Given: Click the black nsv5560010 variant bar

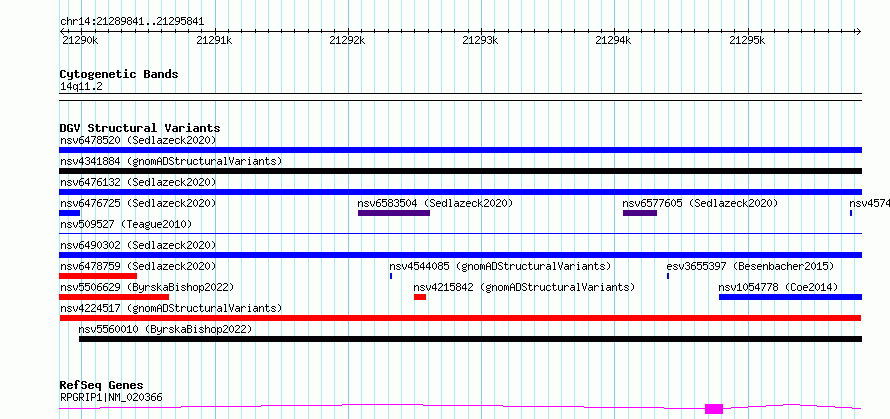Looking at the screenshot, I should pyautogui.click(x=470, y=339).
